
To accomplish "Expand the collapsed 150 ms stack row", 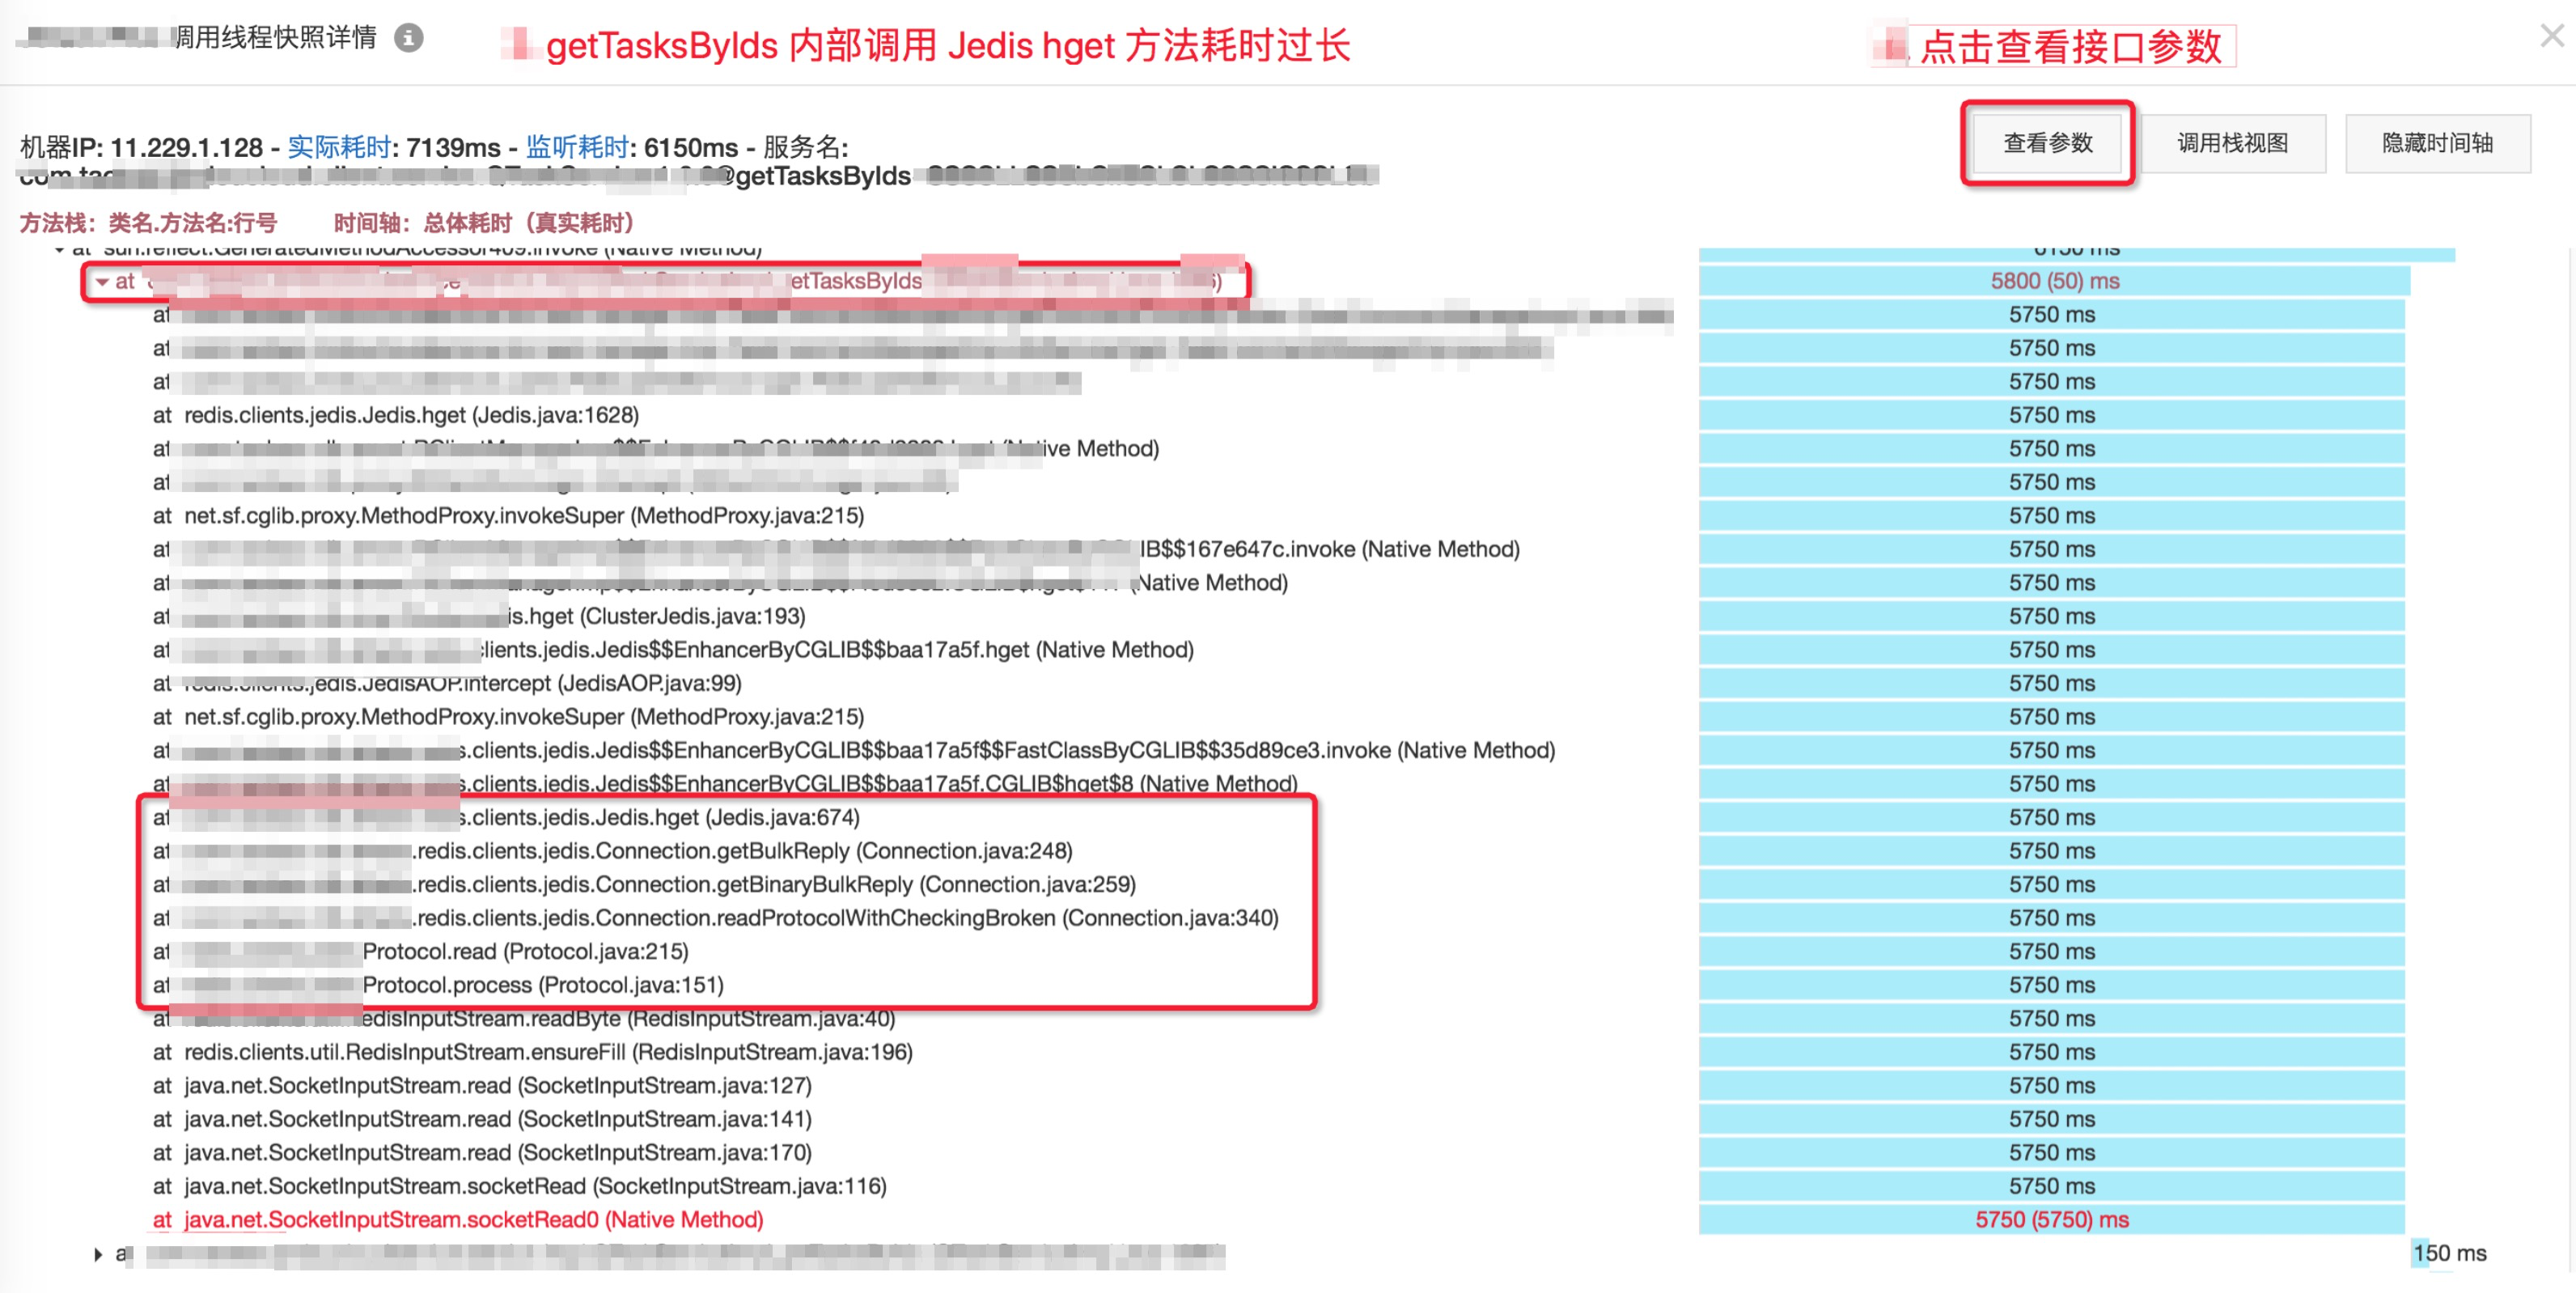I will click(98, 1254).
